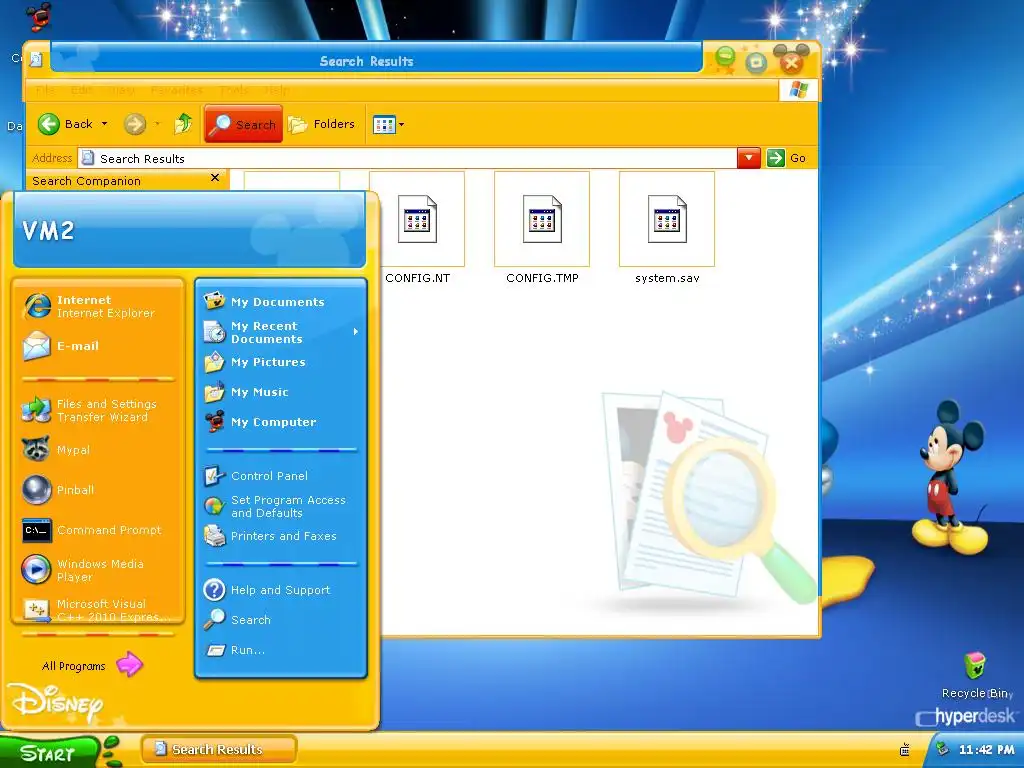Open Search from the Start menu
The image size is (1024, 768).
click(281, 620)
